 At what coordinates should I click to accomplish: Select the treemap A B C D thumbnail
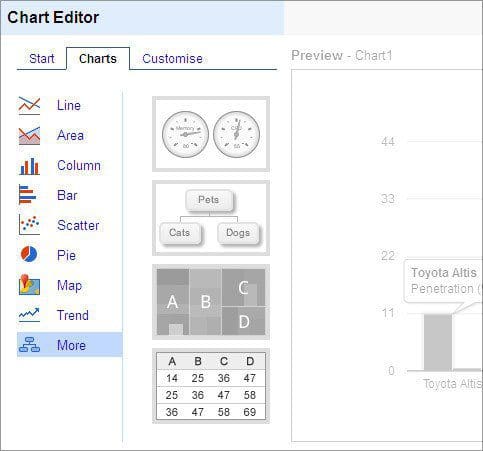pos(211,302)
